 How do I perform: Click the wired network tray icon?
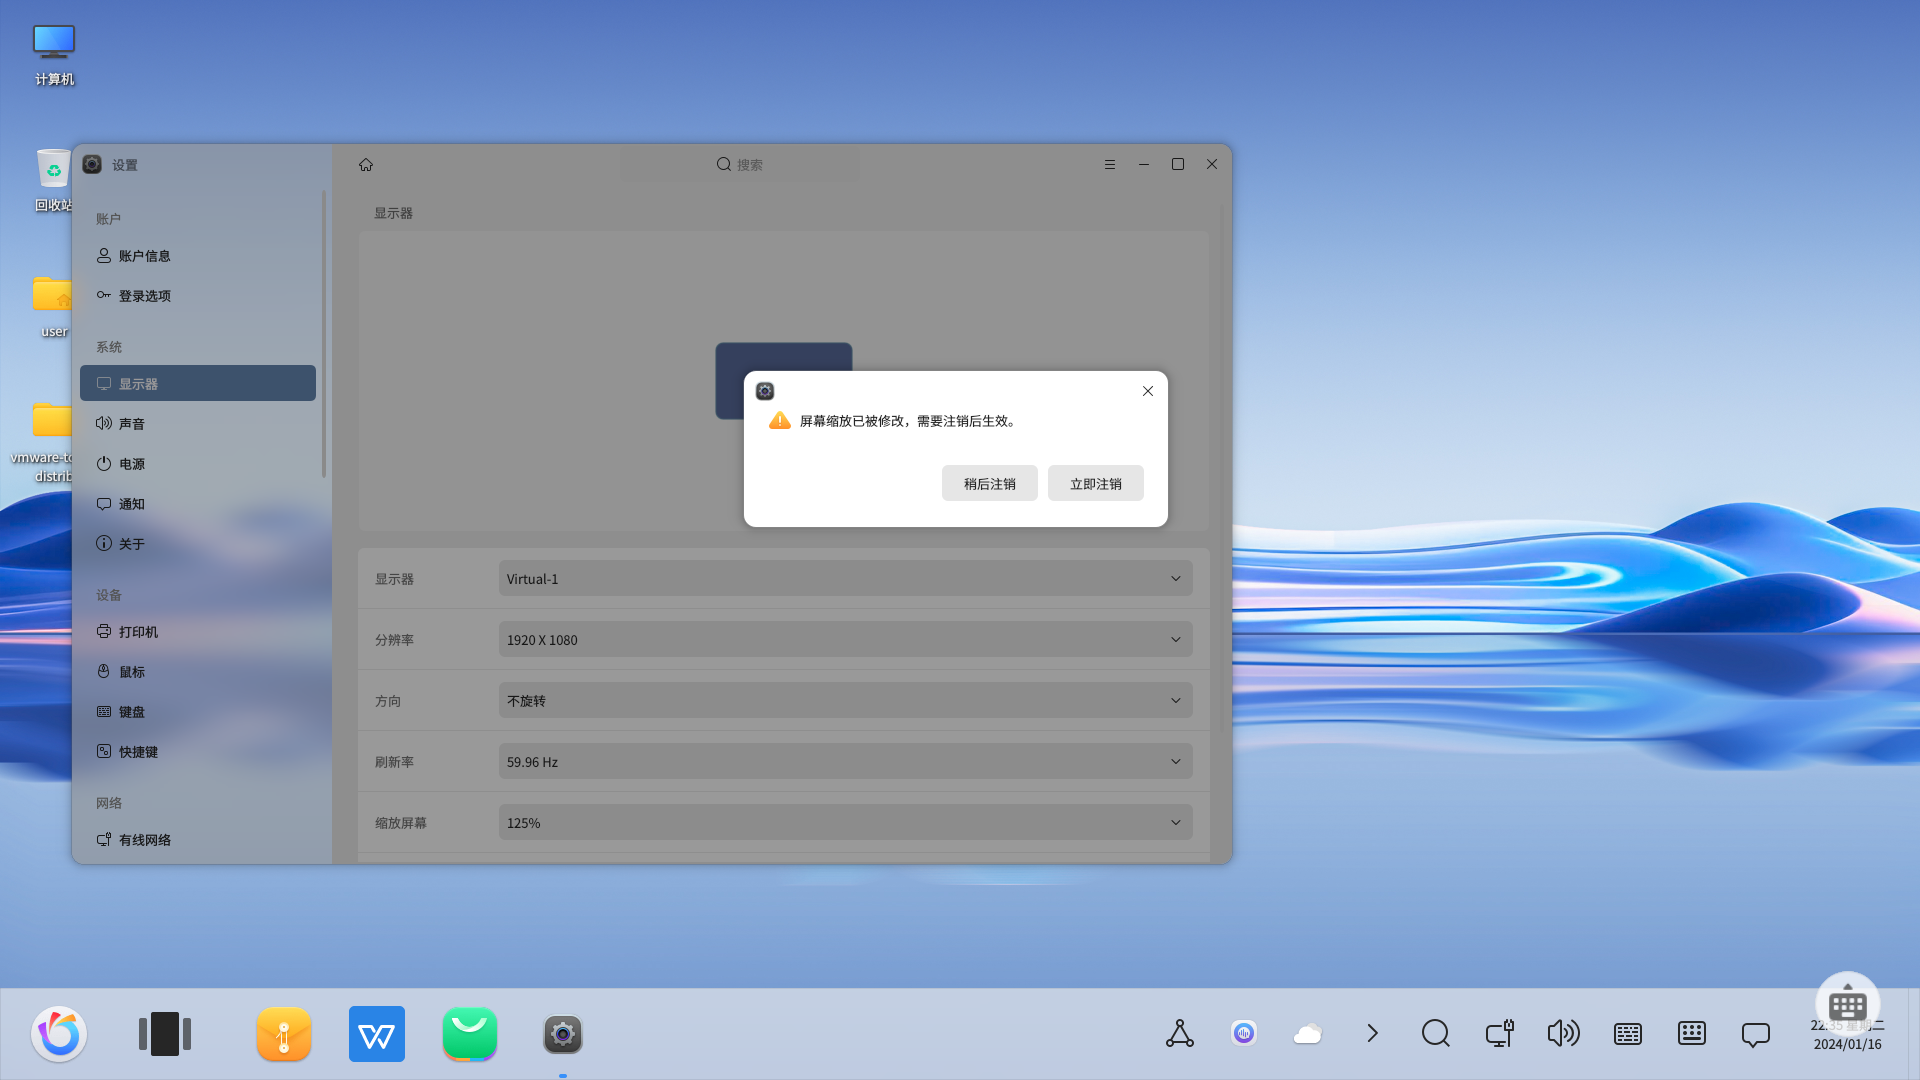tap(1500, 1033)
